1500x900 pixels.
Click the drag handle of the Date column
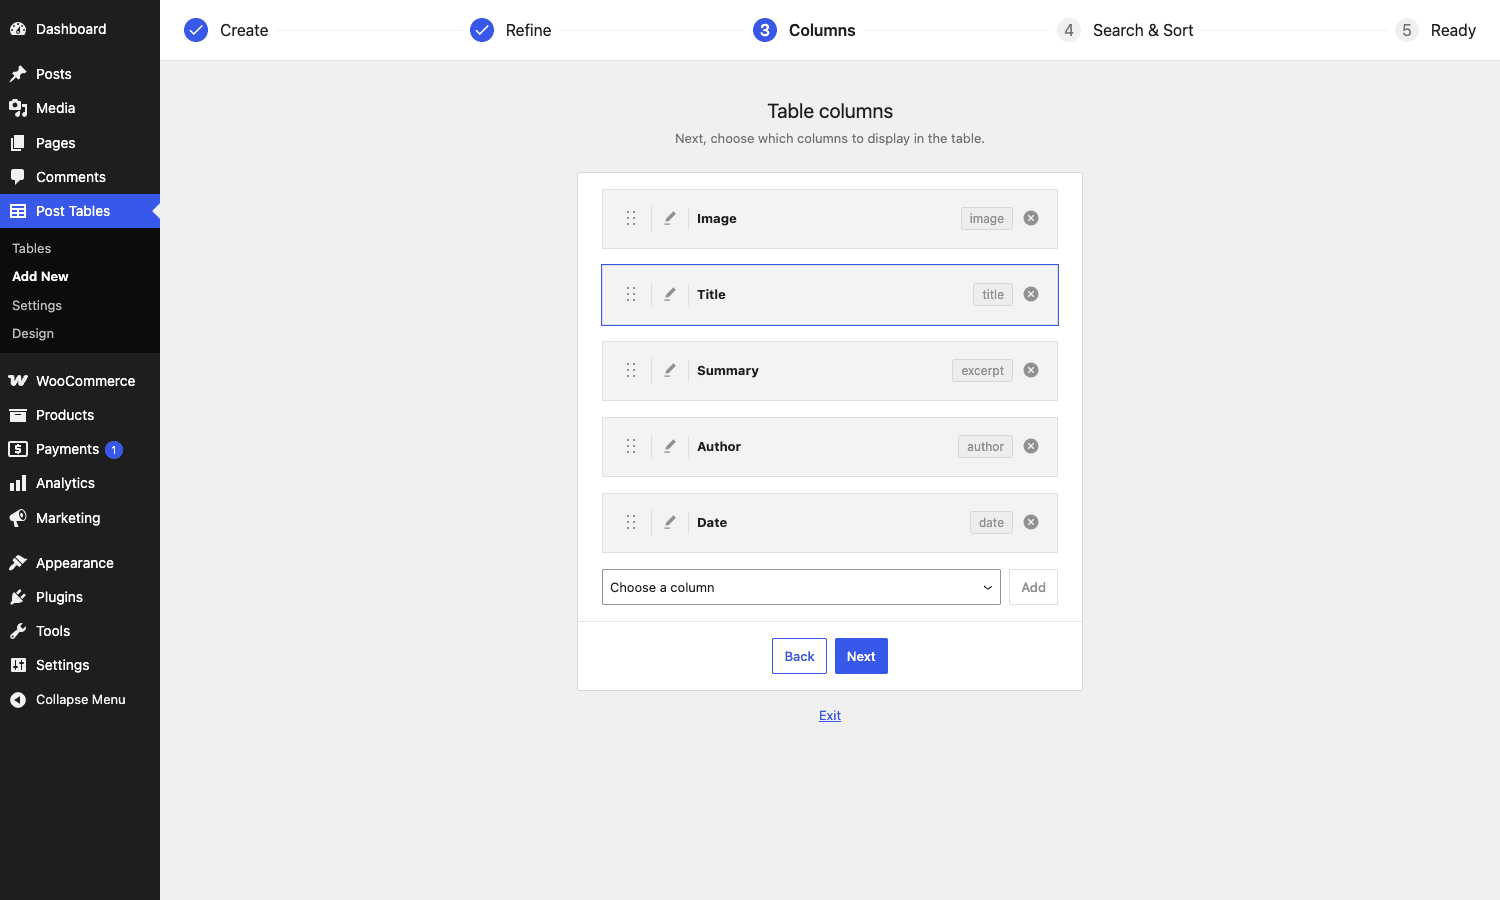pyautogui.click(x=631, y=522)
